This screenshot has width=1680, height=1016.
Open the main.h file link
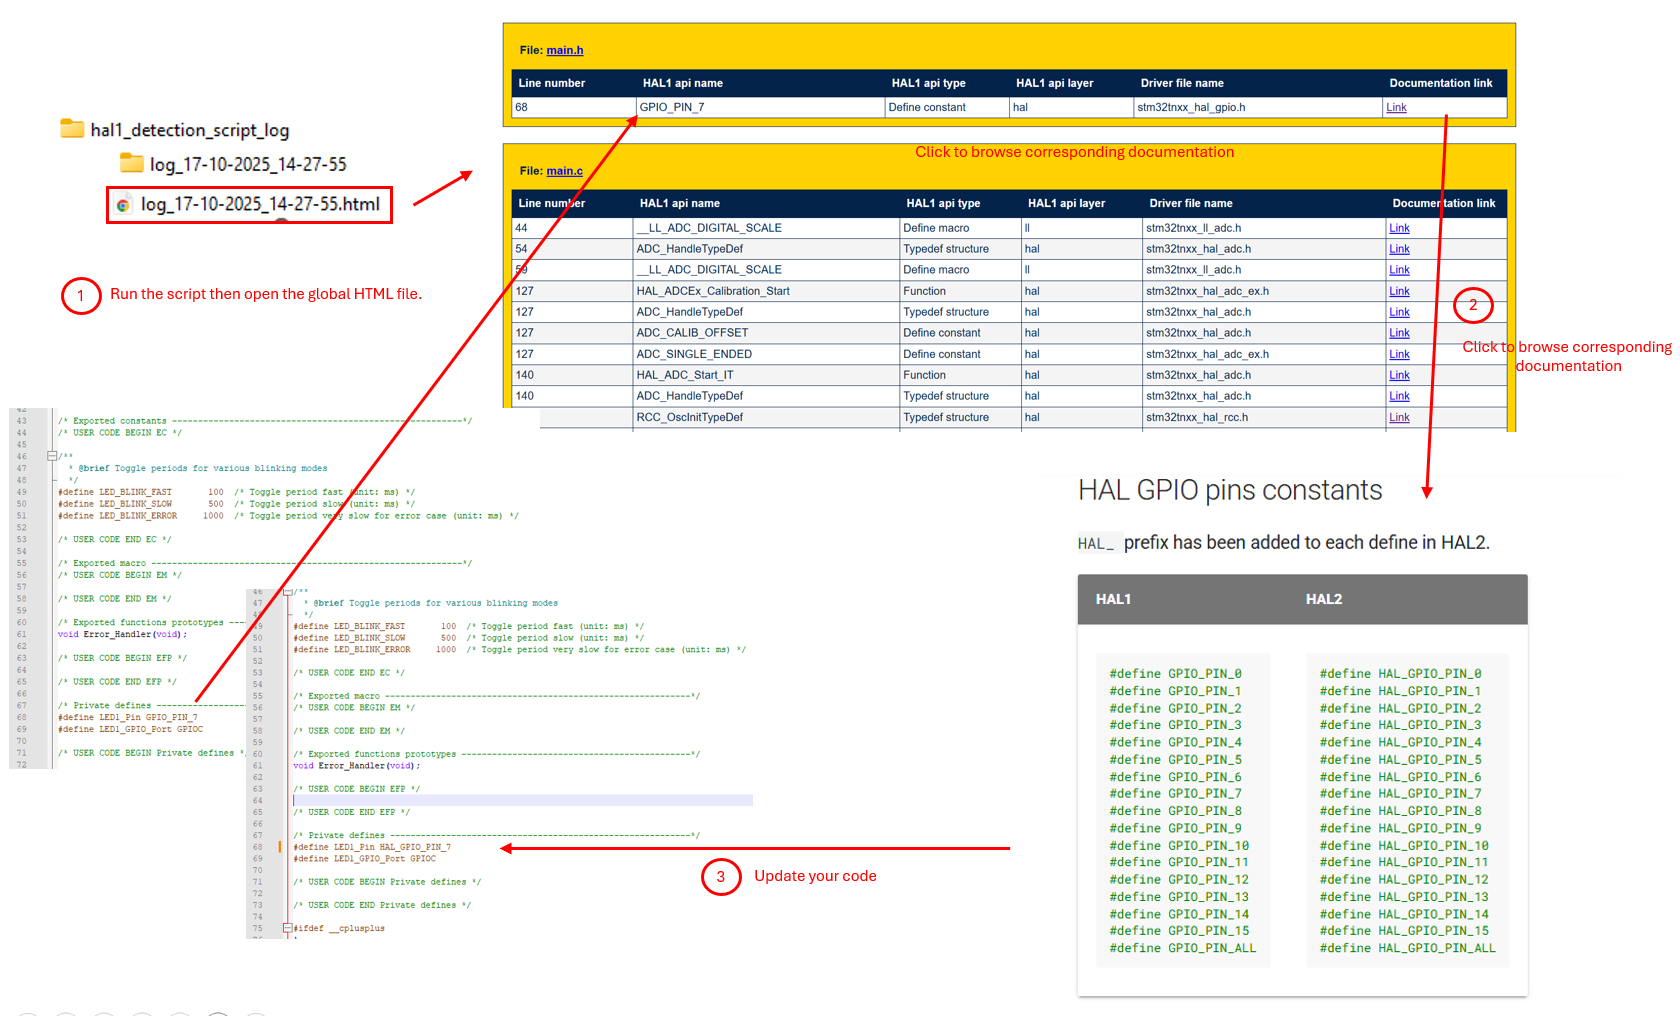coord(564,50)
